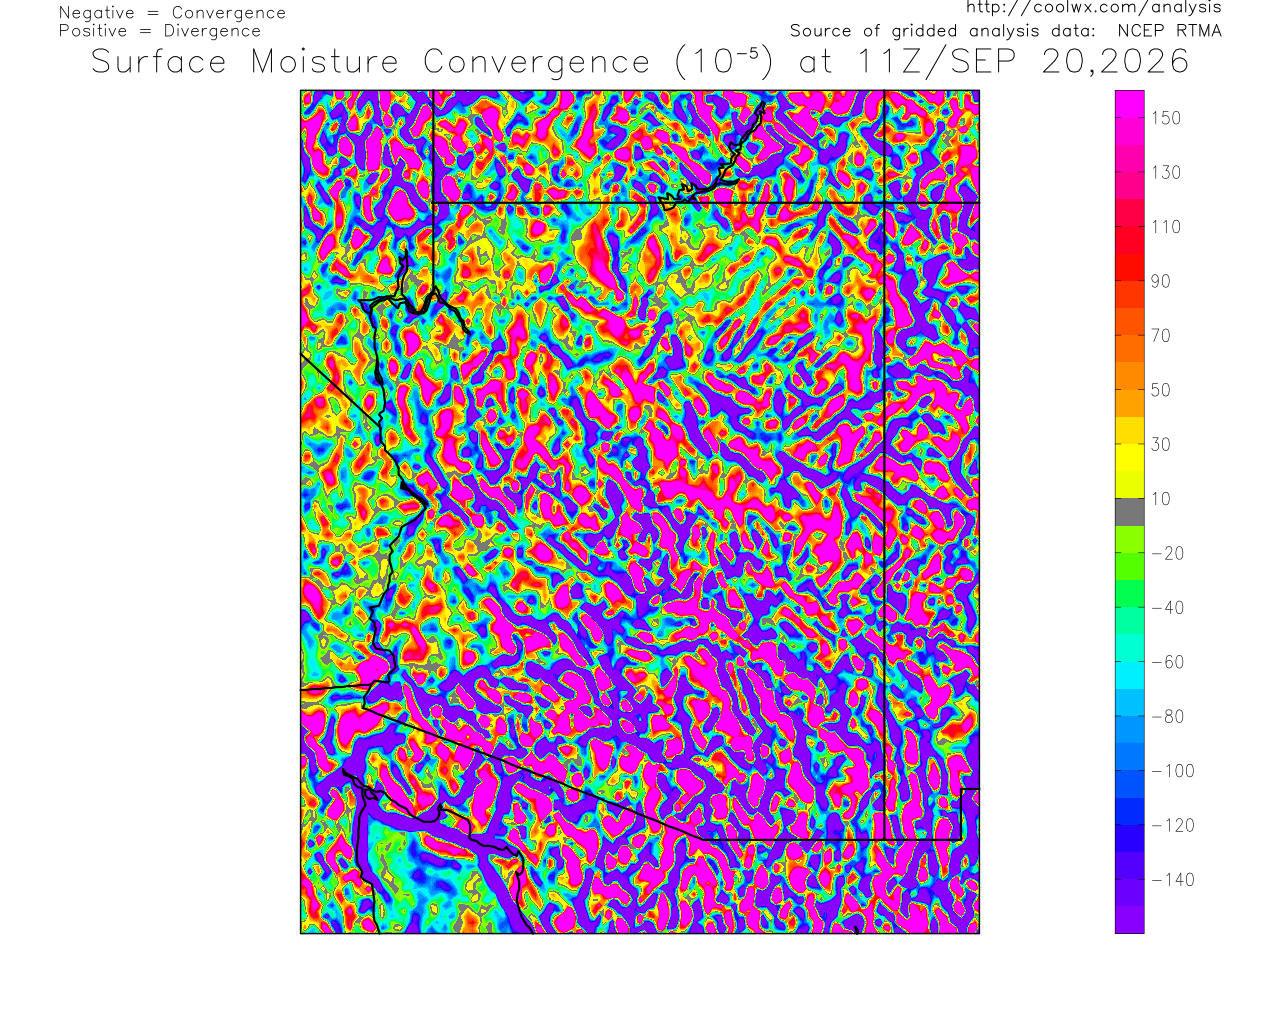Viewport: 1280px width, 1024px height.
Task: Click the coolwx.com/analysis URL text
Action: [x=1093, y=8]
